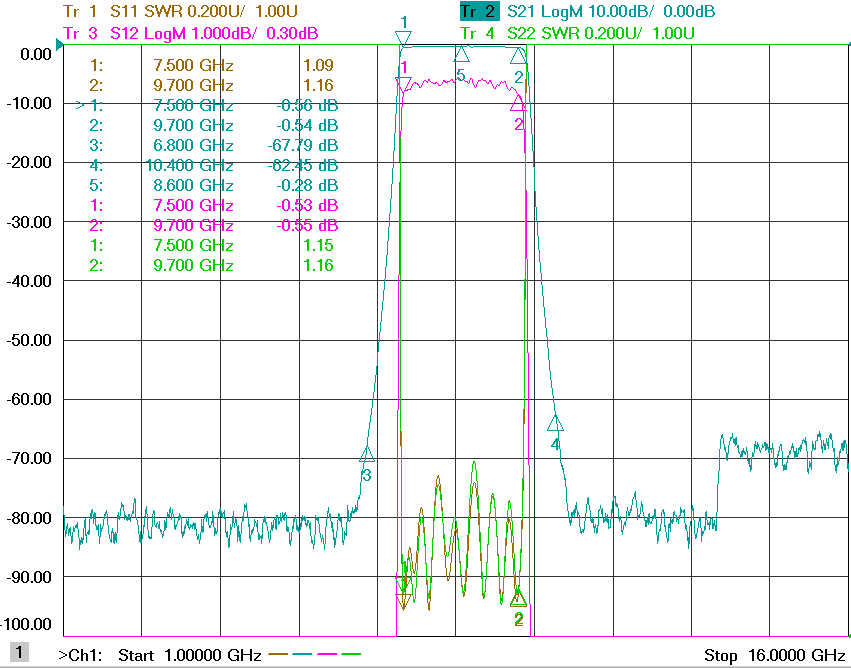Click teal marker 4 triangle on right skirt
The height and width of the screenshot is (668, 851).
(555, 423)
